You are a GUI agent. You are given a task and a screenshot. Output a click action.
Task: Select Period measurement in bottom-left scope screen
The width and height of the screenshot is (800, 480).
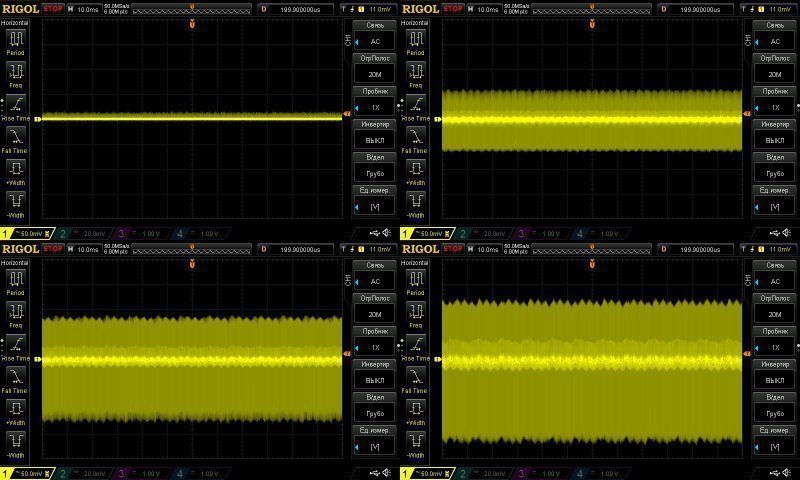(15, 283)
